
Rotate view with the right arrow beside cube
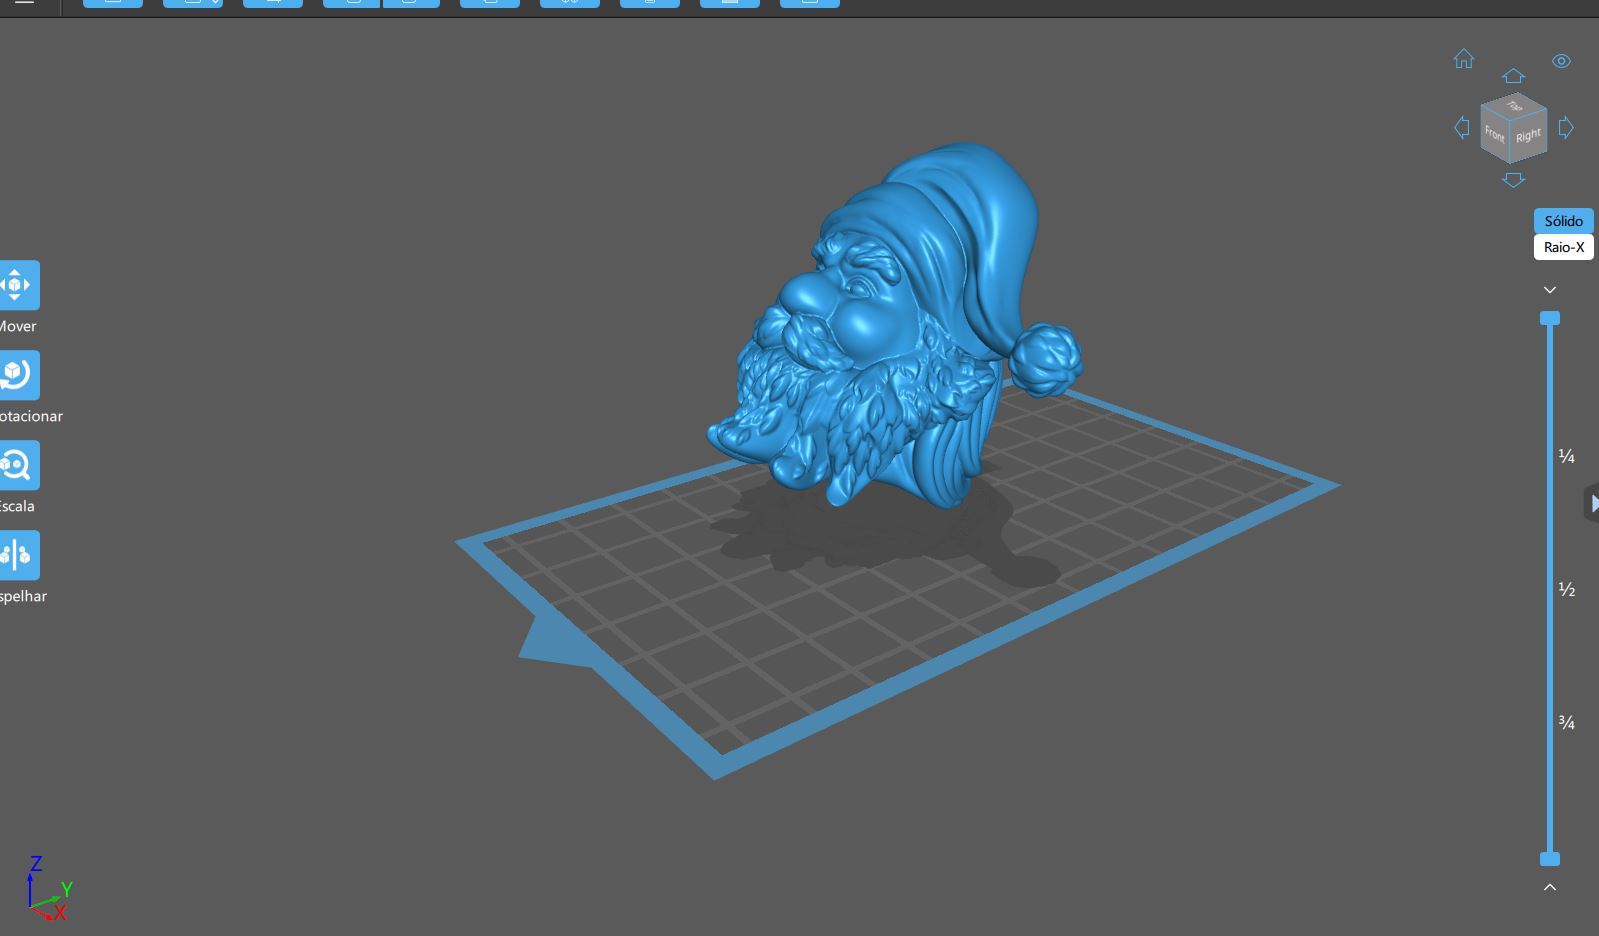(1566, 127)
